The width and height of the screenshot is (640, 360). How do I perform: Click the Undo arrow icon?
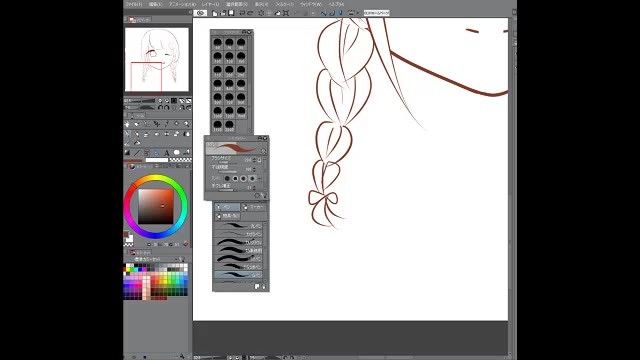[242, 13]
